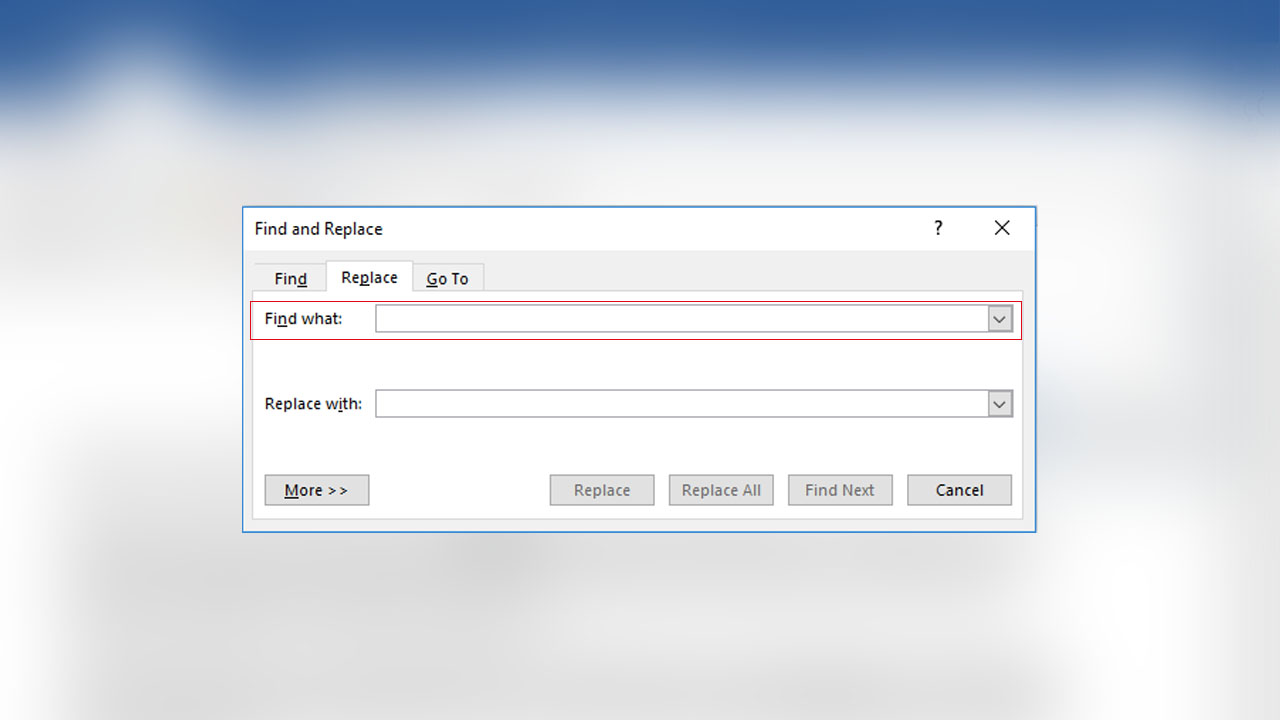Click the "Find what:" label text
1280x720 pixels.
click(x=303, y=319)
